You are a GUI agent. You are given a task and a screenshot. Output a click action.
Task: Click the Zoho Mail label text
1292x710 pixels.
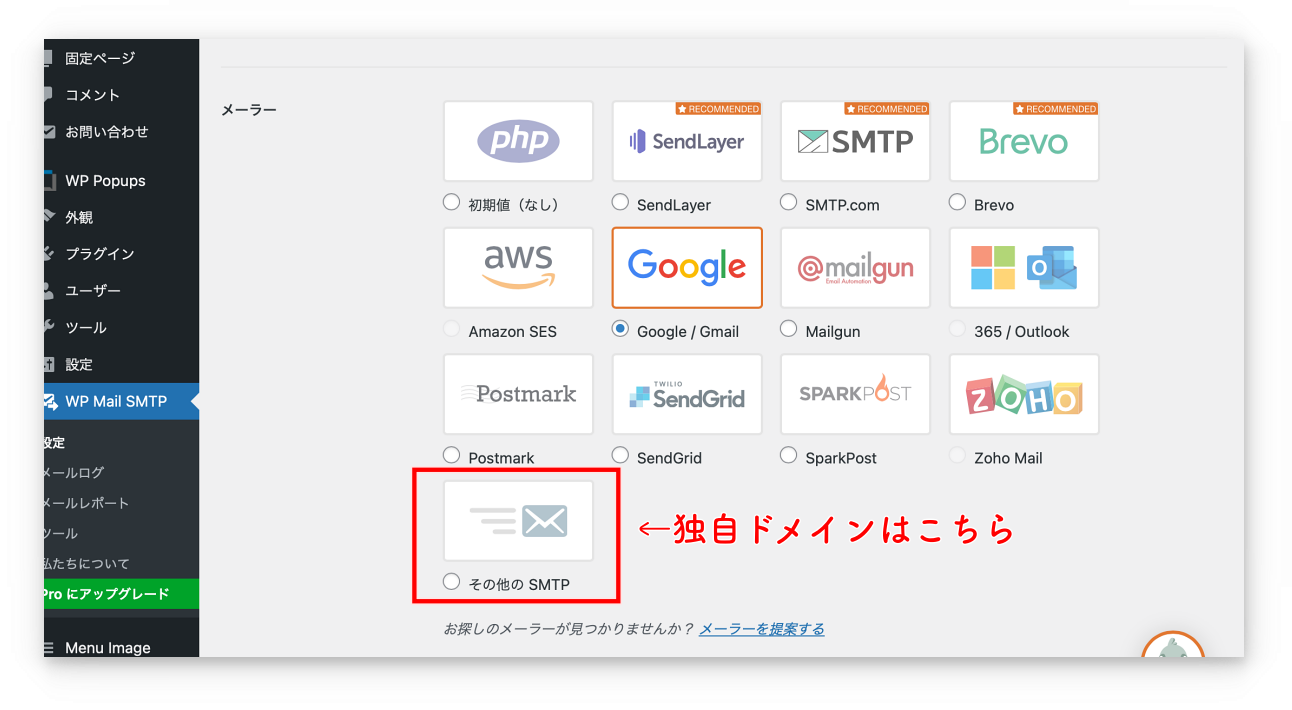(x=1009, y=458)
